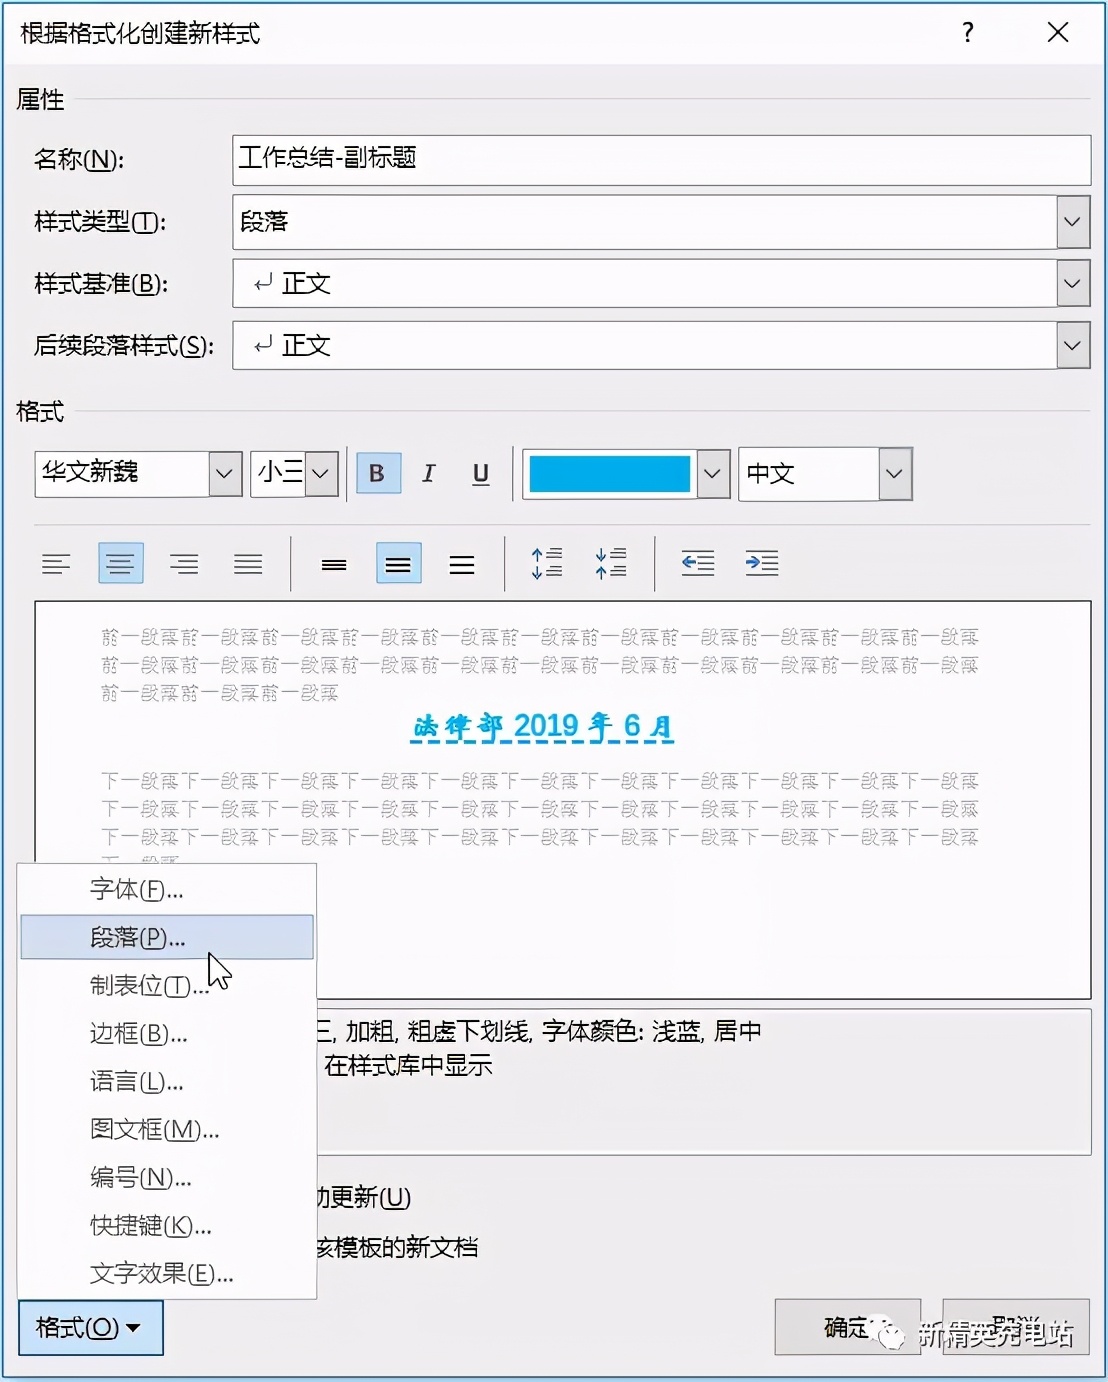Choose 边框(B) from format menu
The width and height of the screenshot is (1108, 1382).
click(167, 1033)
